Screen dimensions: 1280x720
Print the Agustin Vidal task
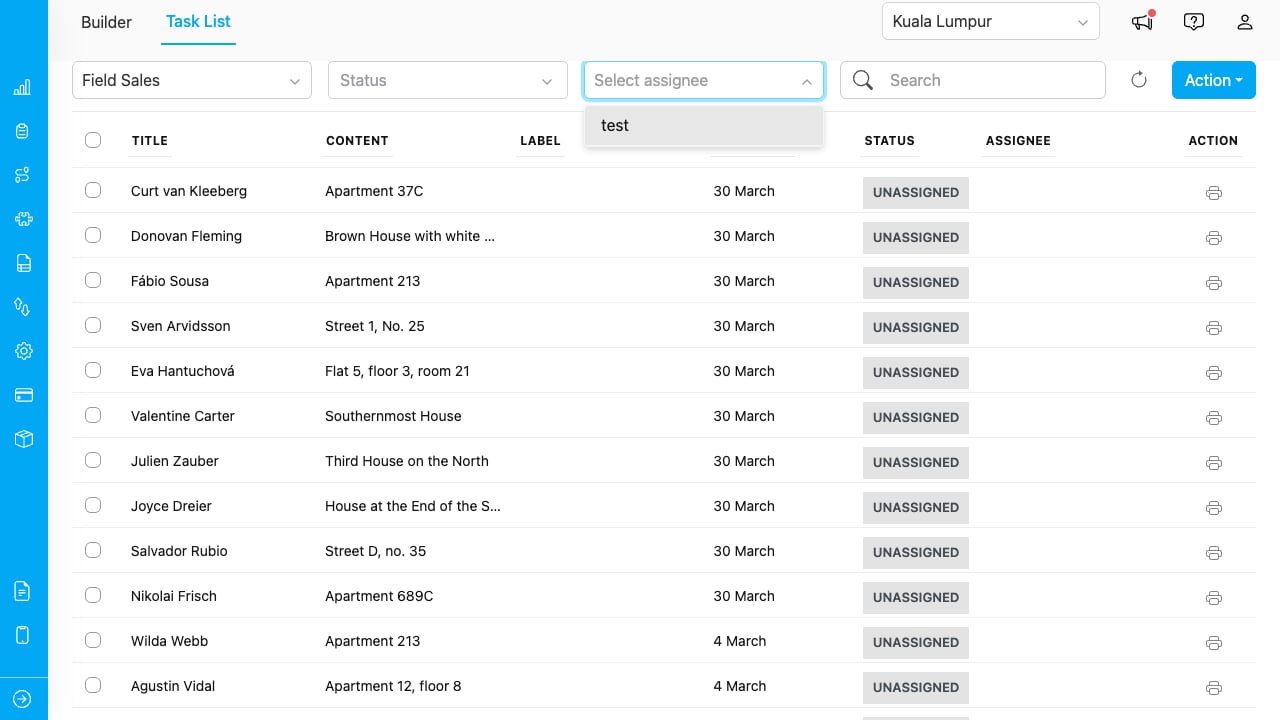1214,688
